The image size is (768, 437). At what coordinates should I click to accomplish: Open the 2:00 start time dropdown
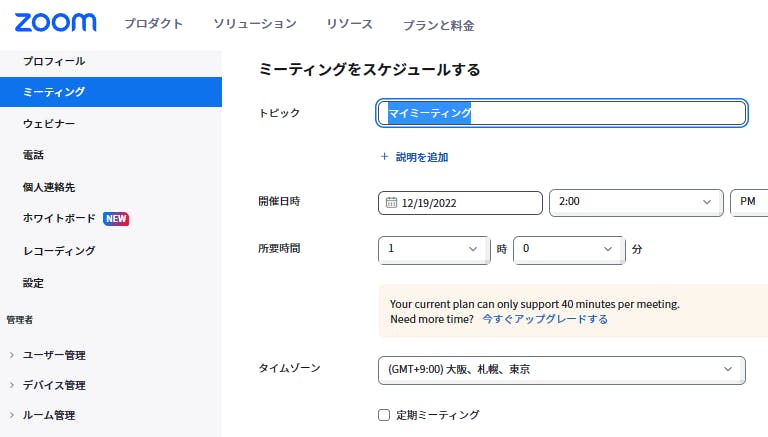point(635,202)
